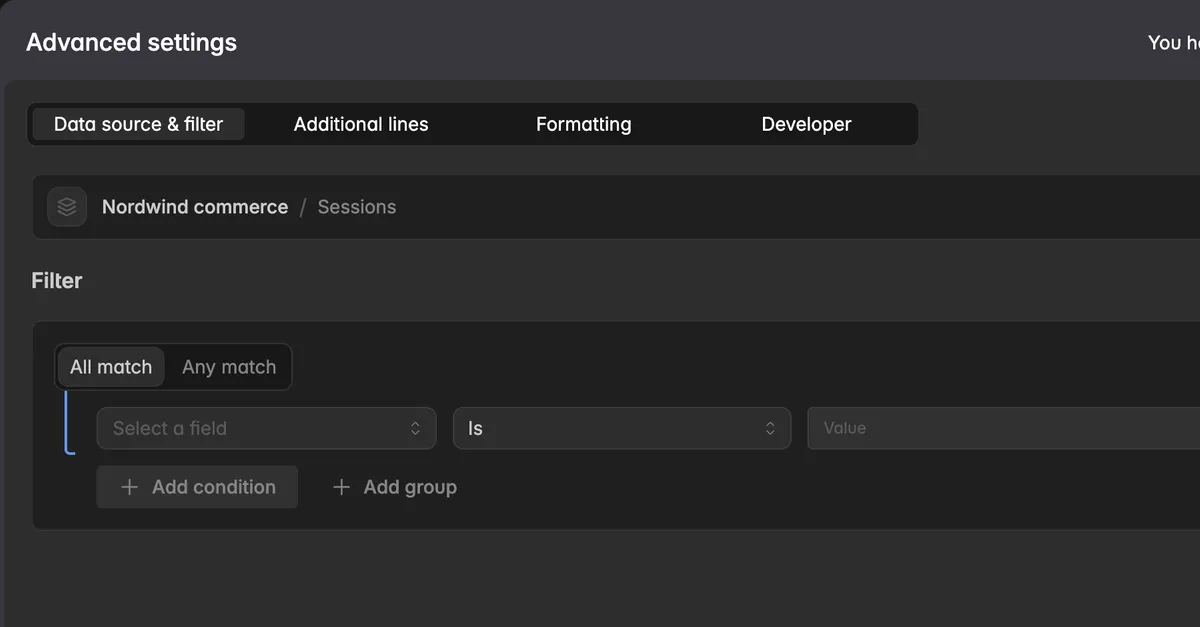1200x627 pixels.
Task: Open the Data source & filter tab
Action: (x=138, y=124)
